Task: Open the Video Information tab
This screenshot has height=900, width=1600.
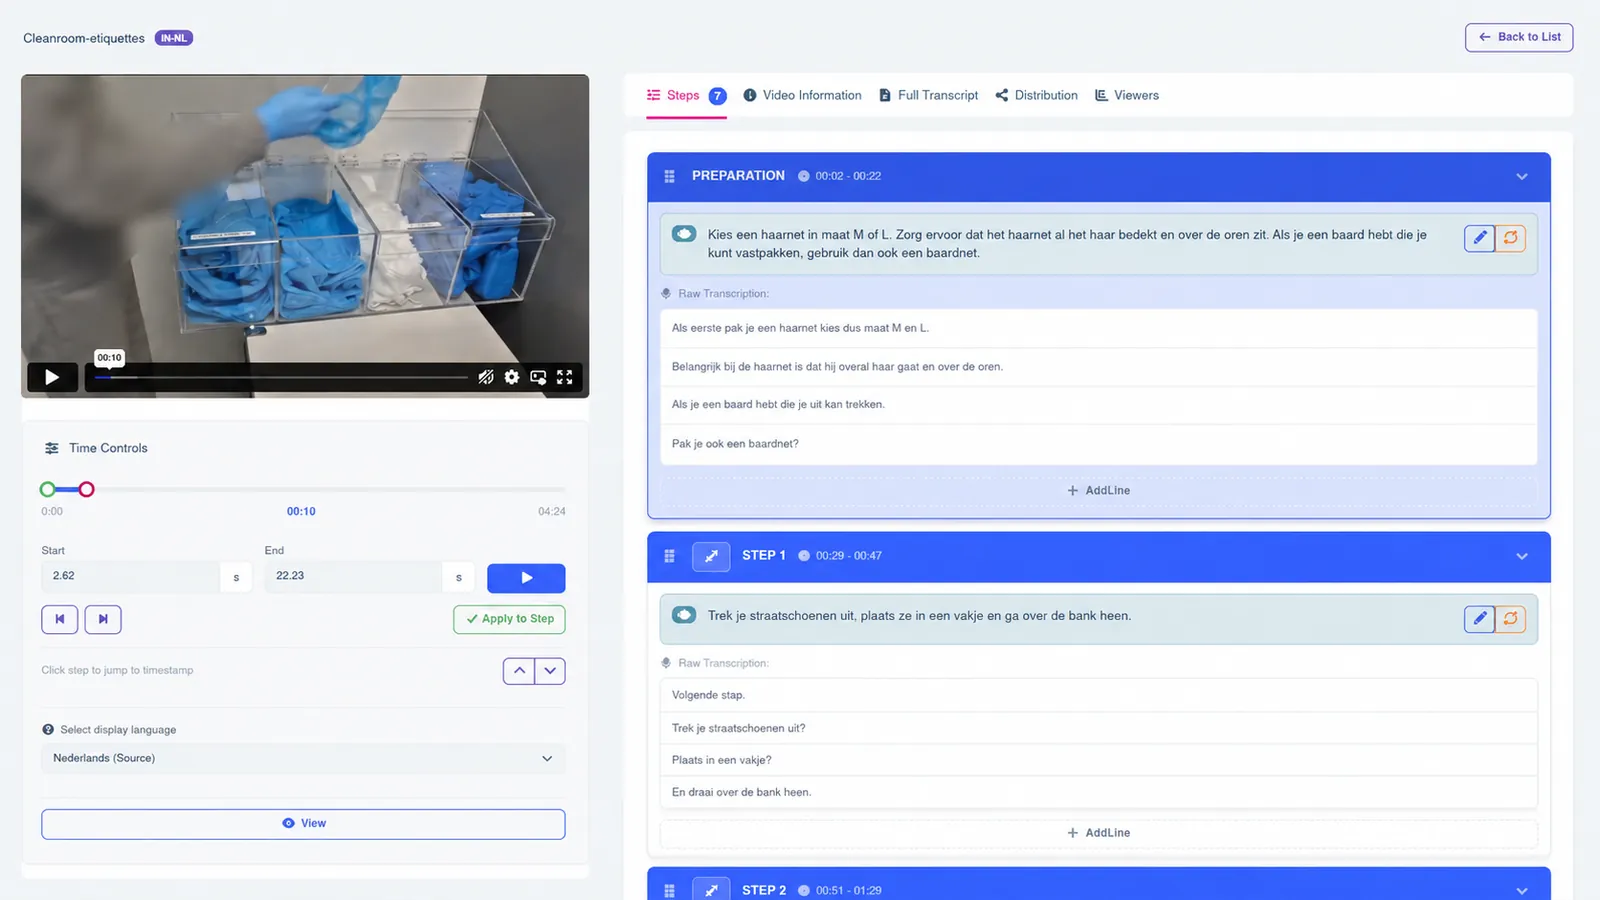Action: click(802, 95)
